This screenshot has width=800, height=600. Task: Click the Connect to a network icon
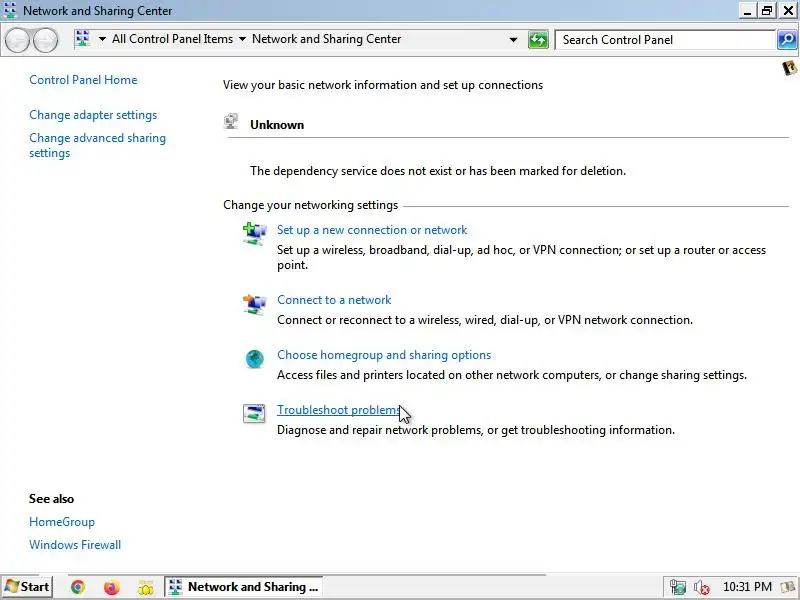point(254,304)
